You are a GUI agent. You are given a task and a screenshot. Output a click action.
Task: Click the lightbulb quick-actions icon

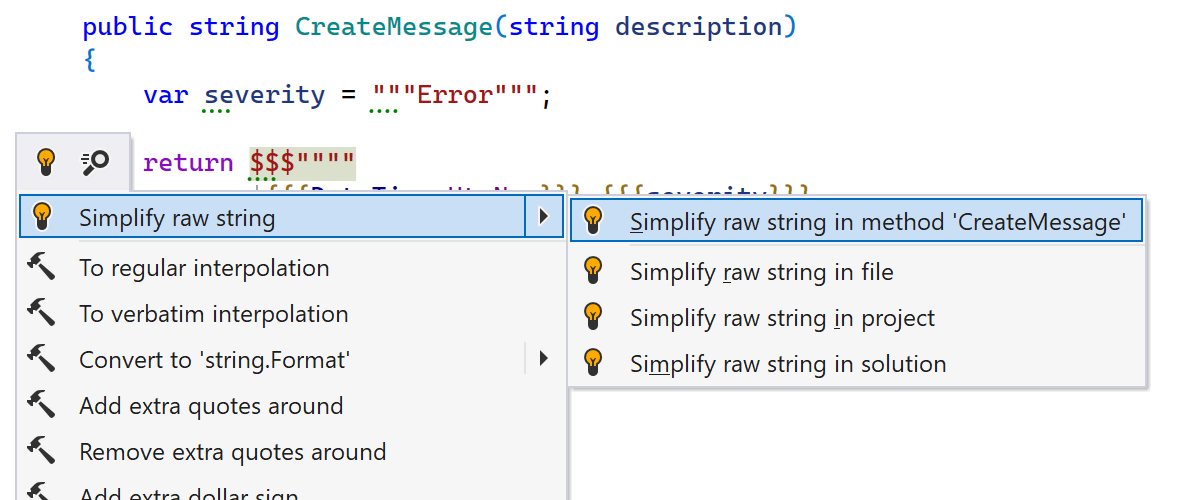45,161
